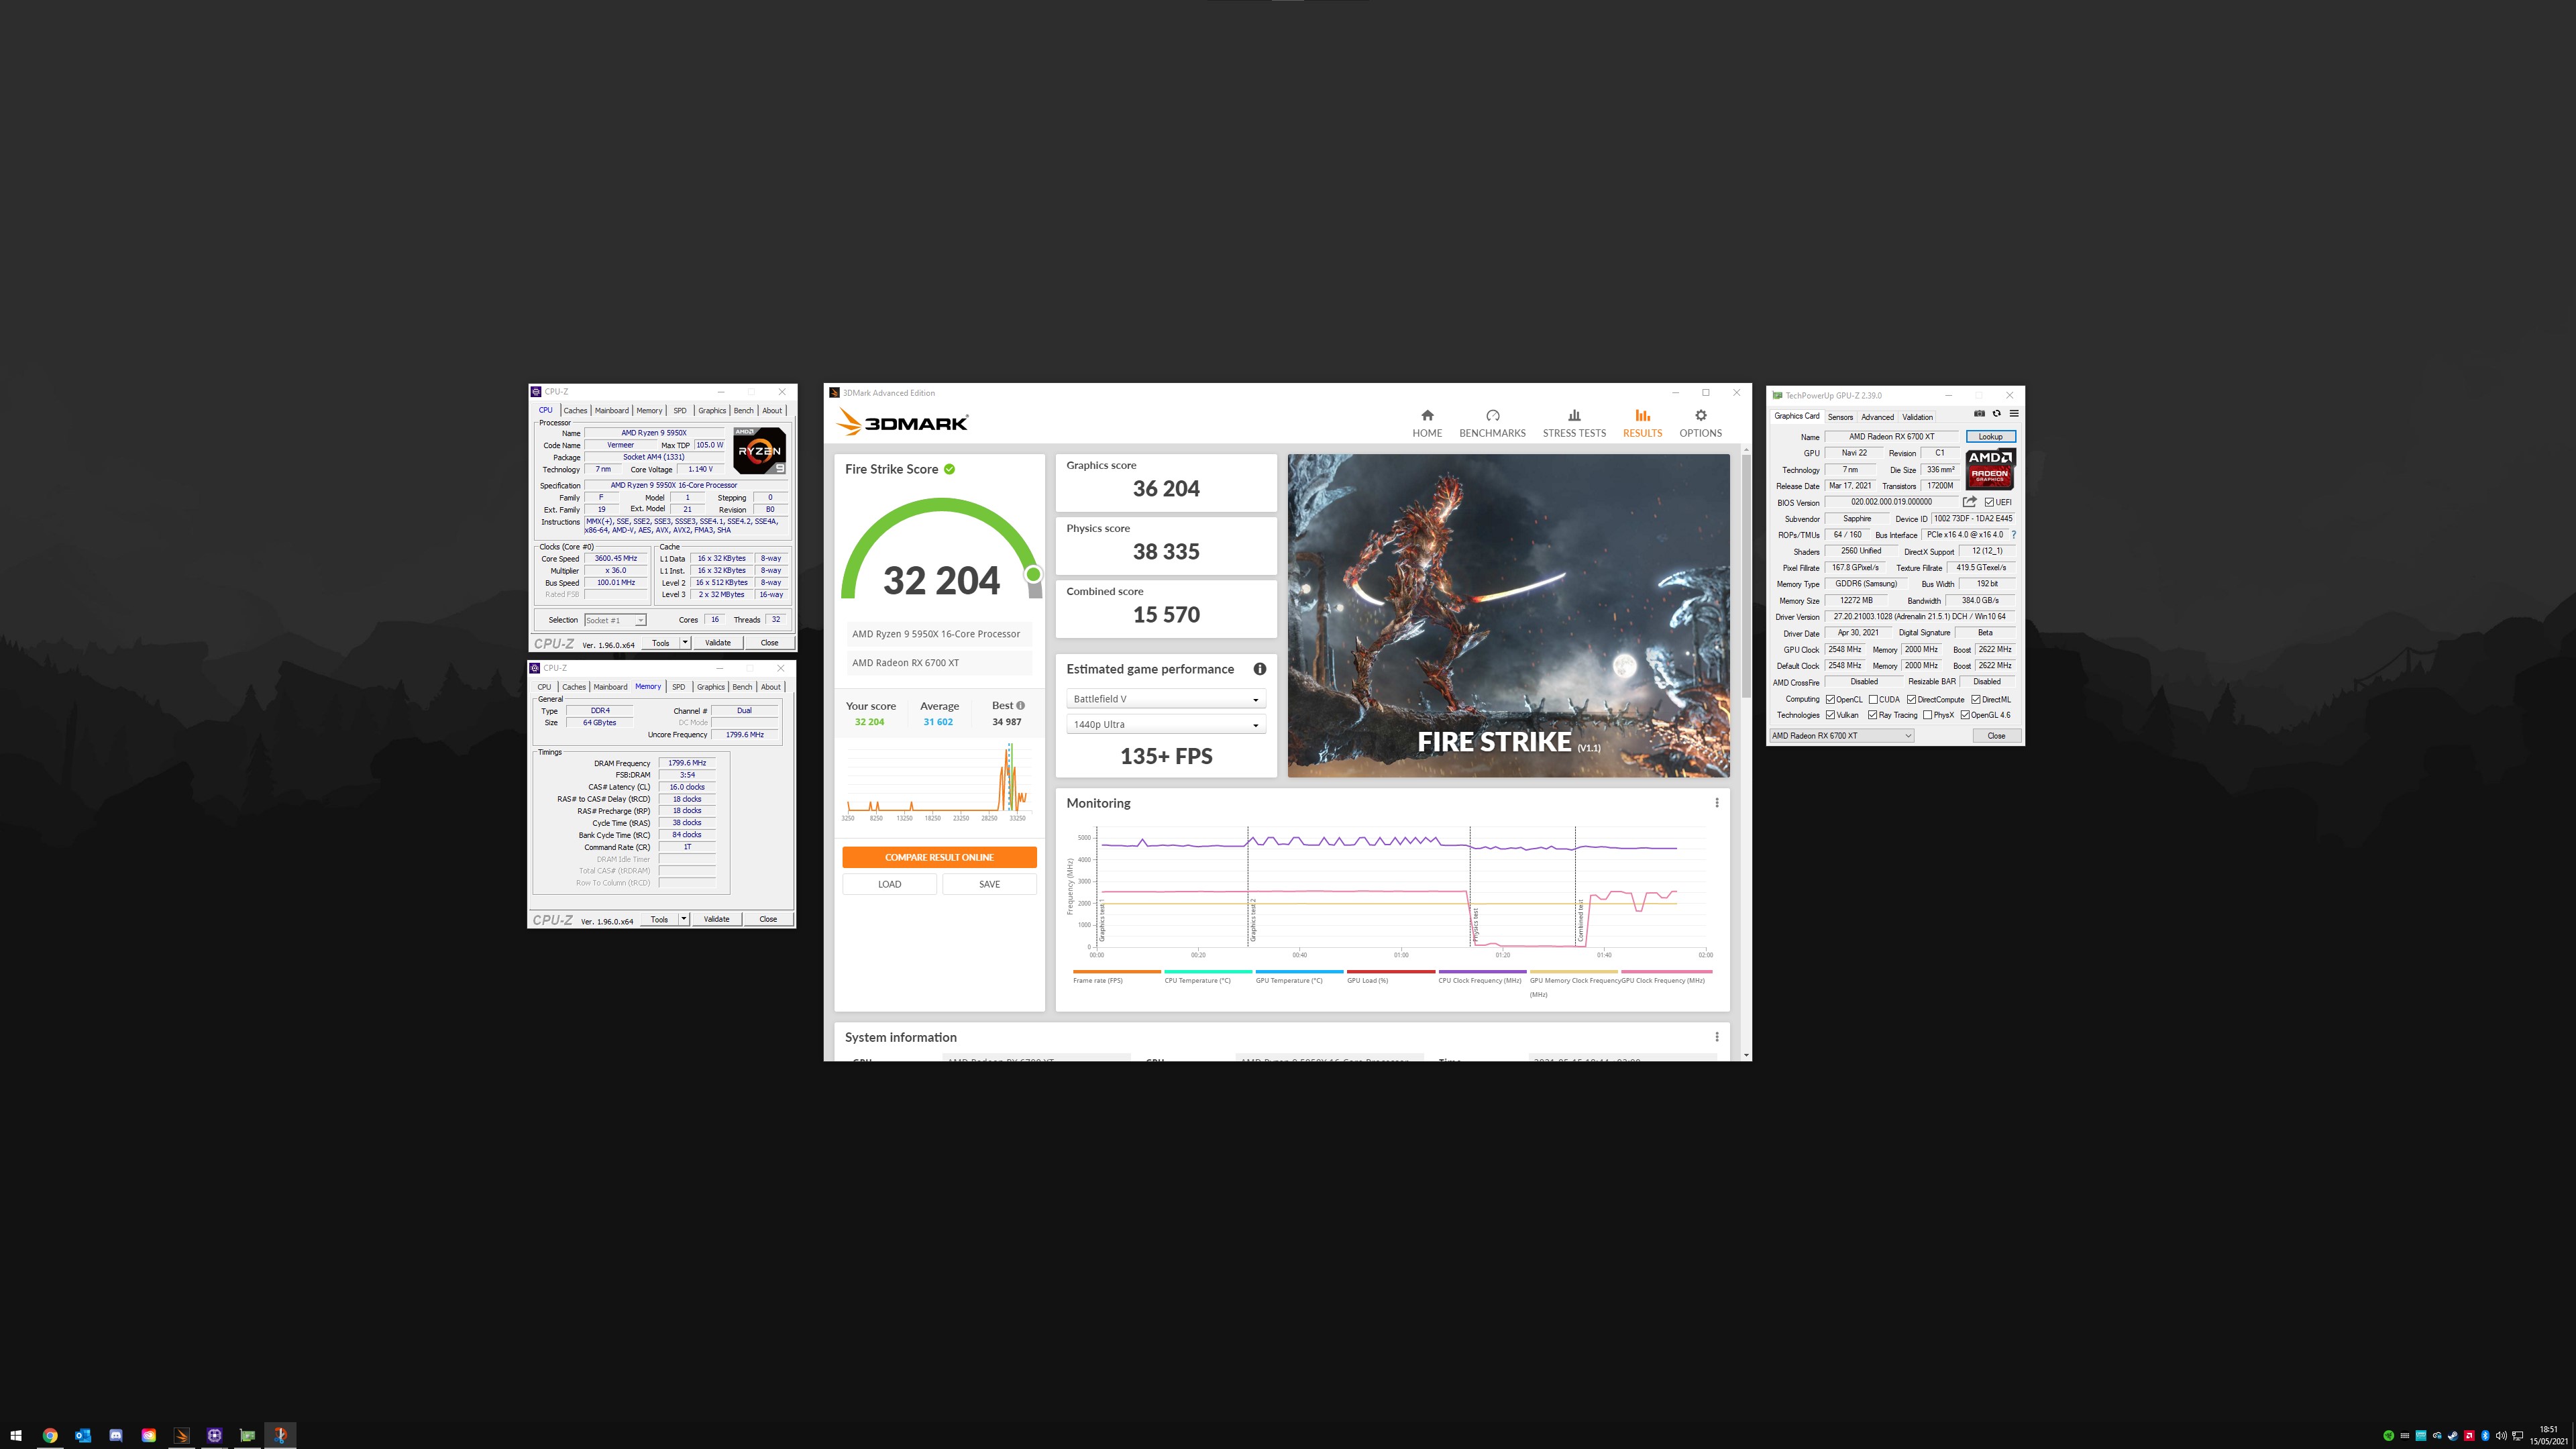
Task: Open Outlook from the taskbar
Action: 83,1435
